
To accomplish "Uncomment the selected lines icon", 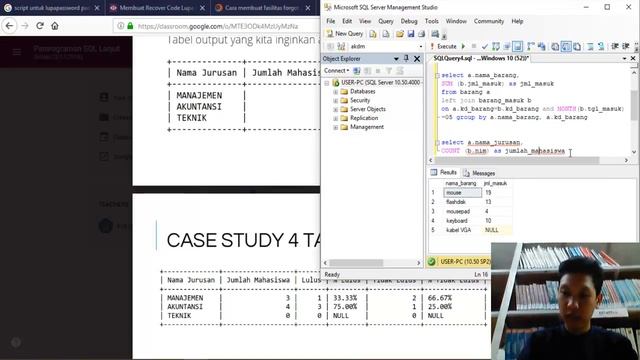I will 601,47.
